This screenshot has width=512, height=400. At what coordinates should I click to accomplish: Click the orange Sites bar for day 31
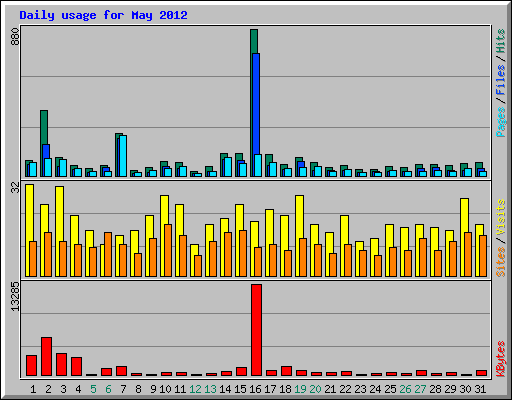pos(483,256)
